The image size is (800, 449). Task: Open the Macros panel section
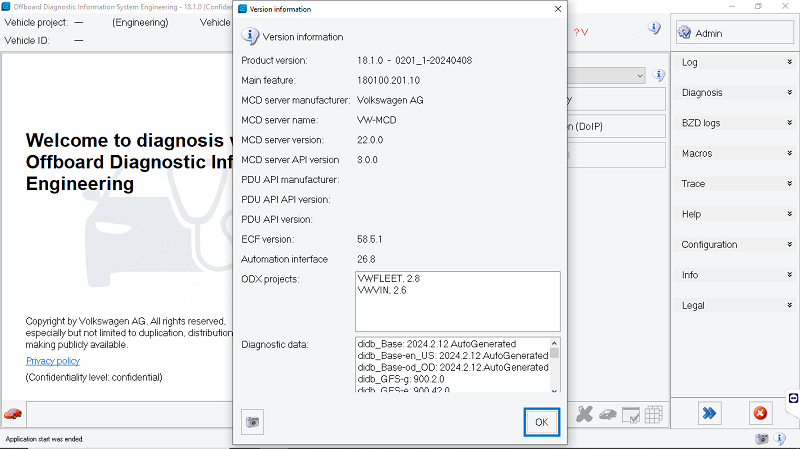[735, 153]
